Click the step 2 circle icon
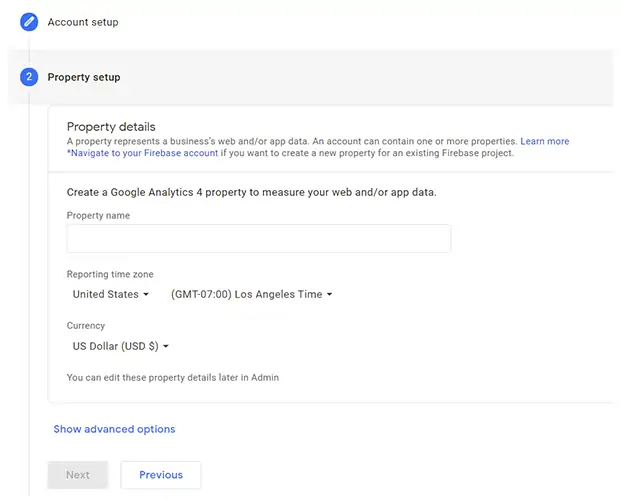 click(x=29, y=77)
